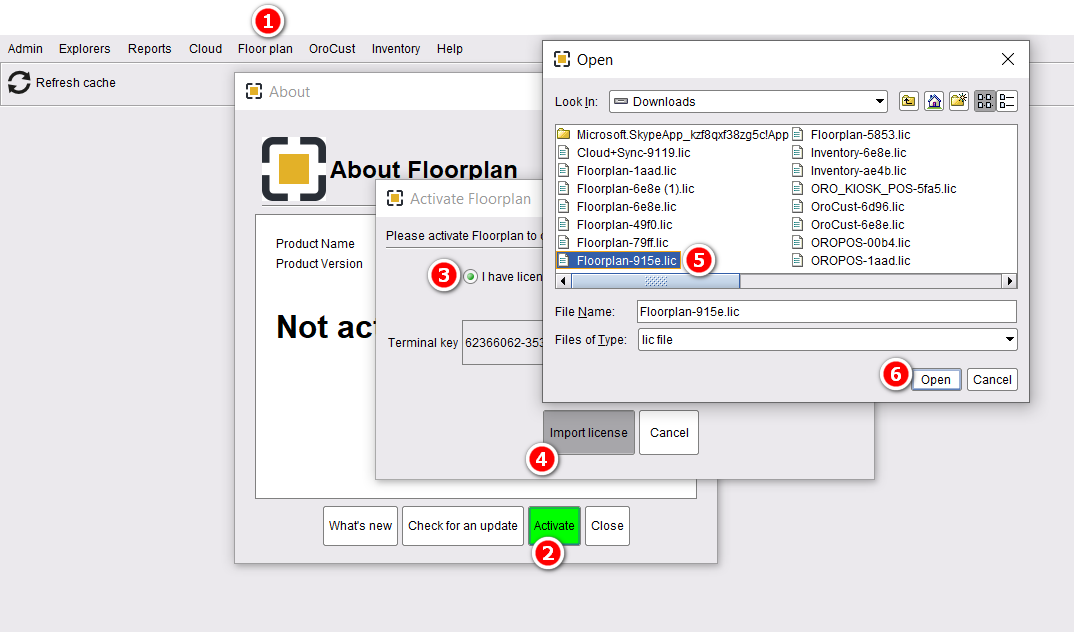Image resolution: width=1074 pixels, height=632 pixels.
Task: Click into the File Name field
Action: coord(826,312)
